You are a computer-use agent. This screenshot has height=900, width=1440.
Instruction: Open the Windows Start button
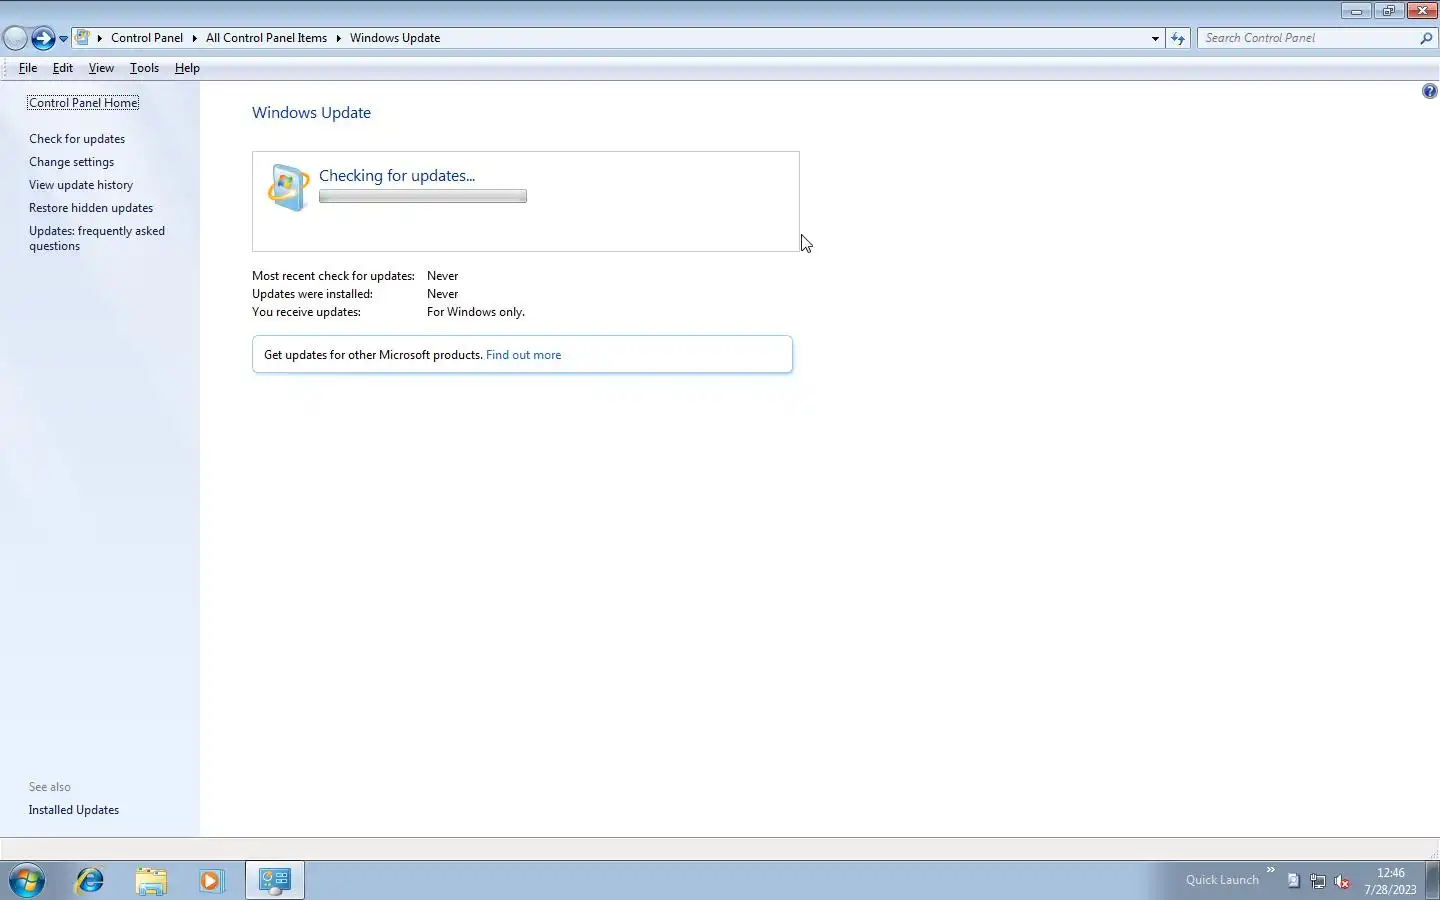pyautogui.click(x=27, y=880)
